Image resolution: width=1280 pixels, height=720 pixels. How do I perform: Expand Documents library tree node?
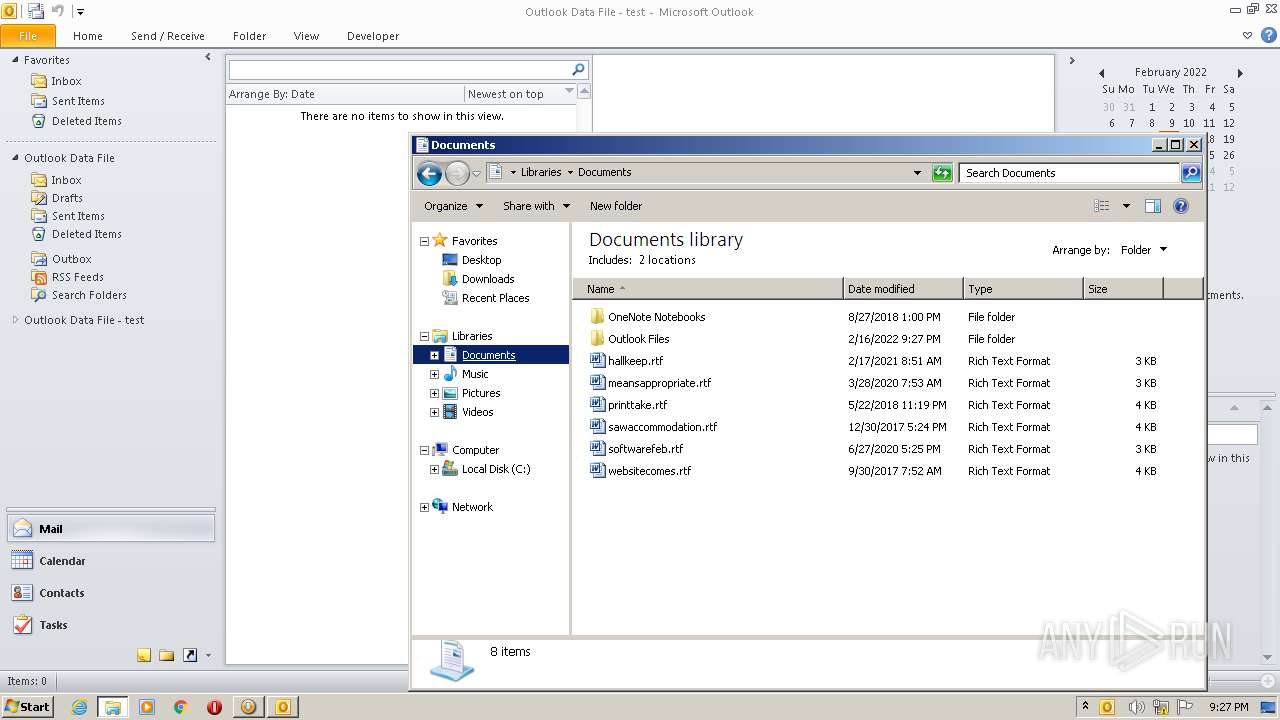[434, 355]
